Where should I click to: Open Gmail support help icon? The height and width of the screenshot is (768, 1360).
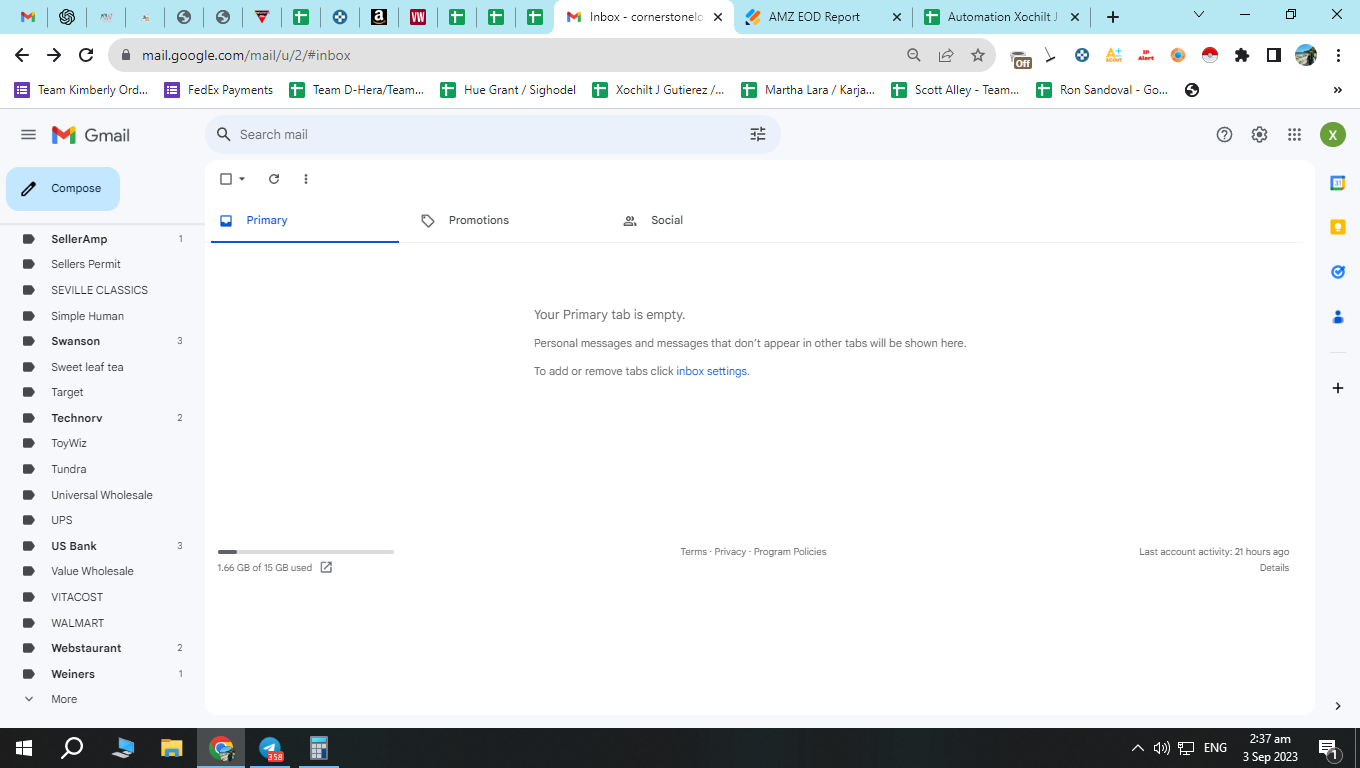pyautogui.click(x=1224, y=135)
